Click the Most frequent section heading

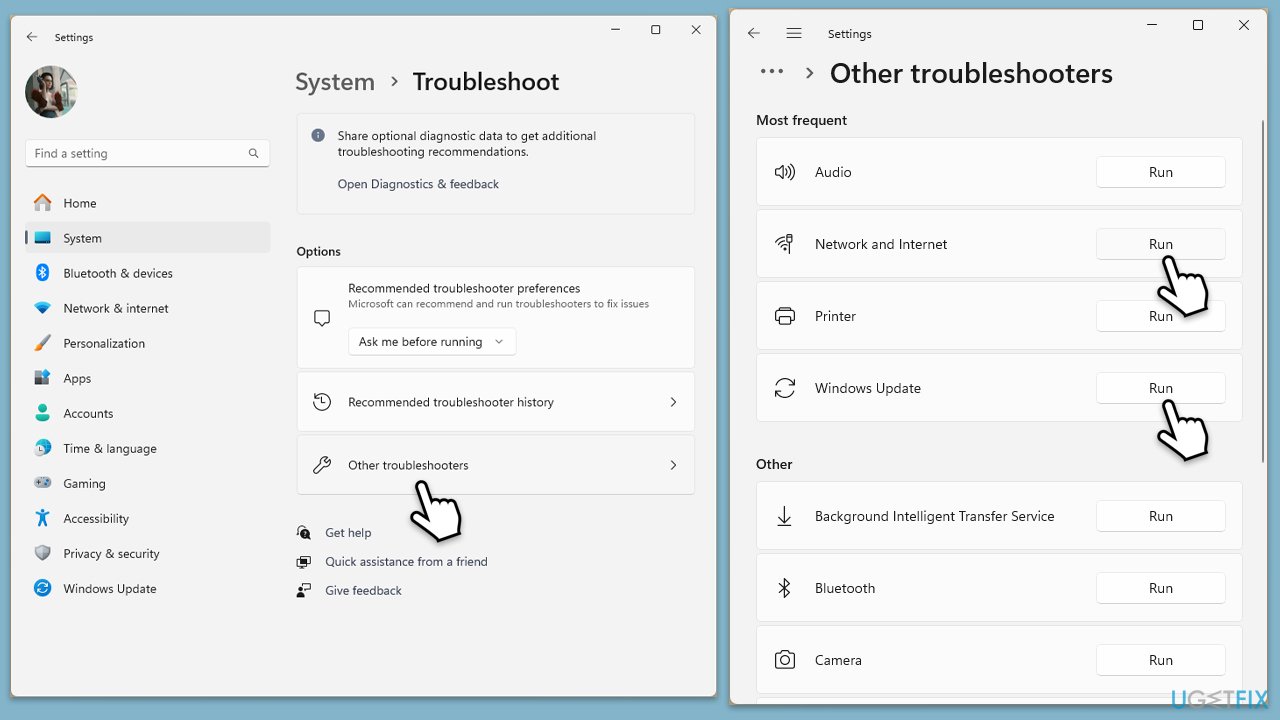tap(801, 120)
